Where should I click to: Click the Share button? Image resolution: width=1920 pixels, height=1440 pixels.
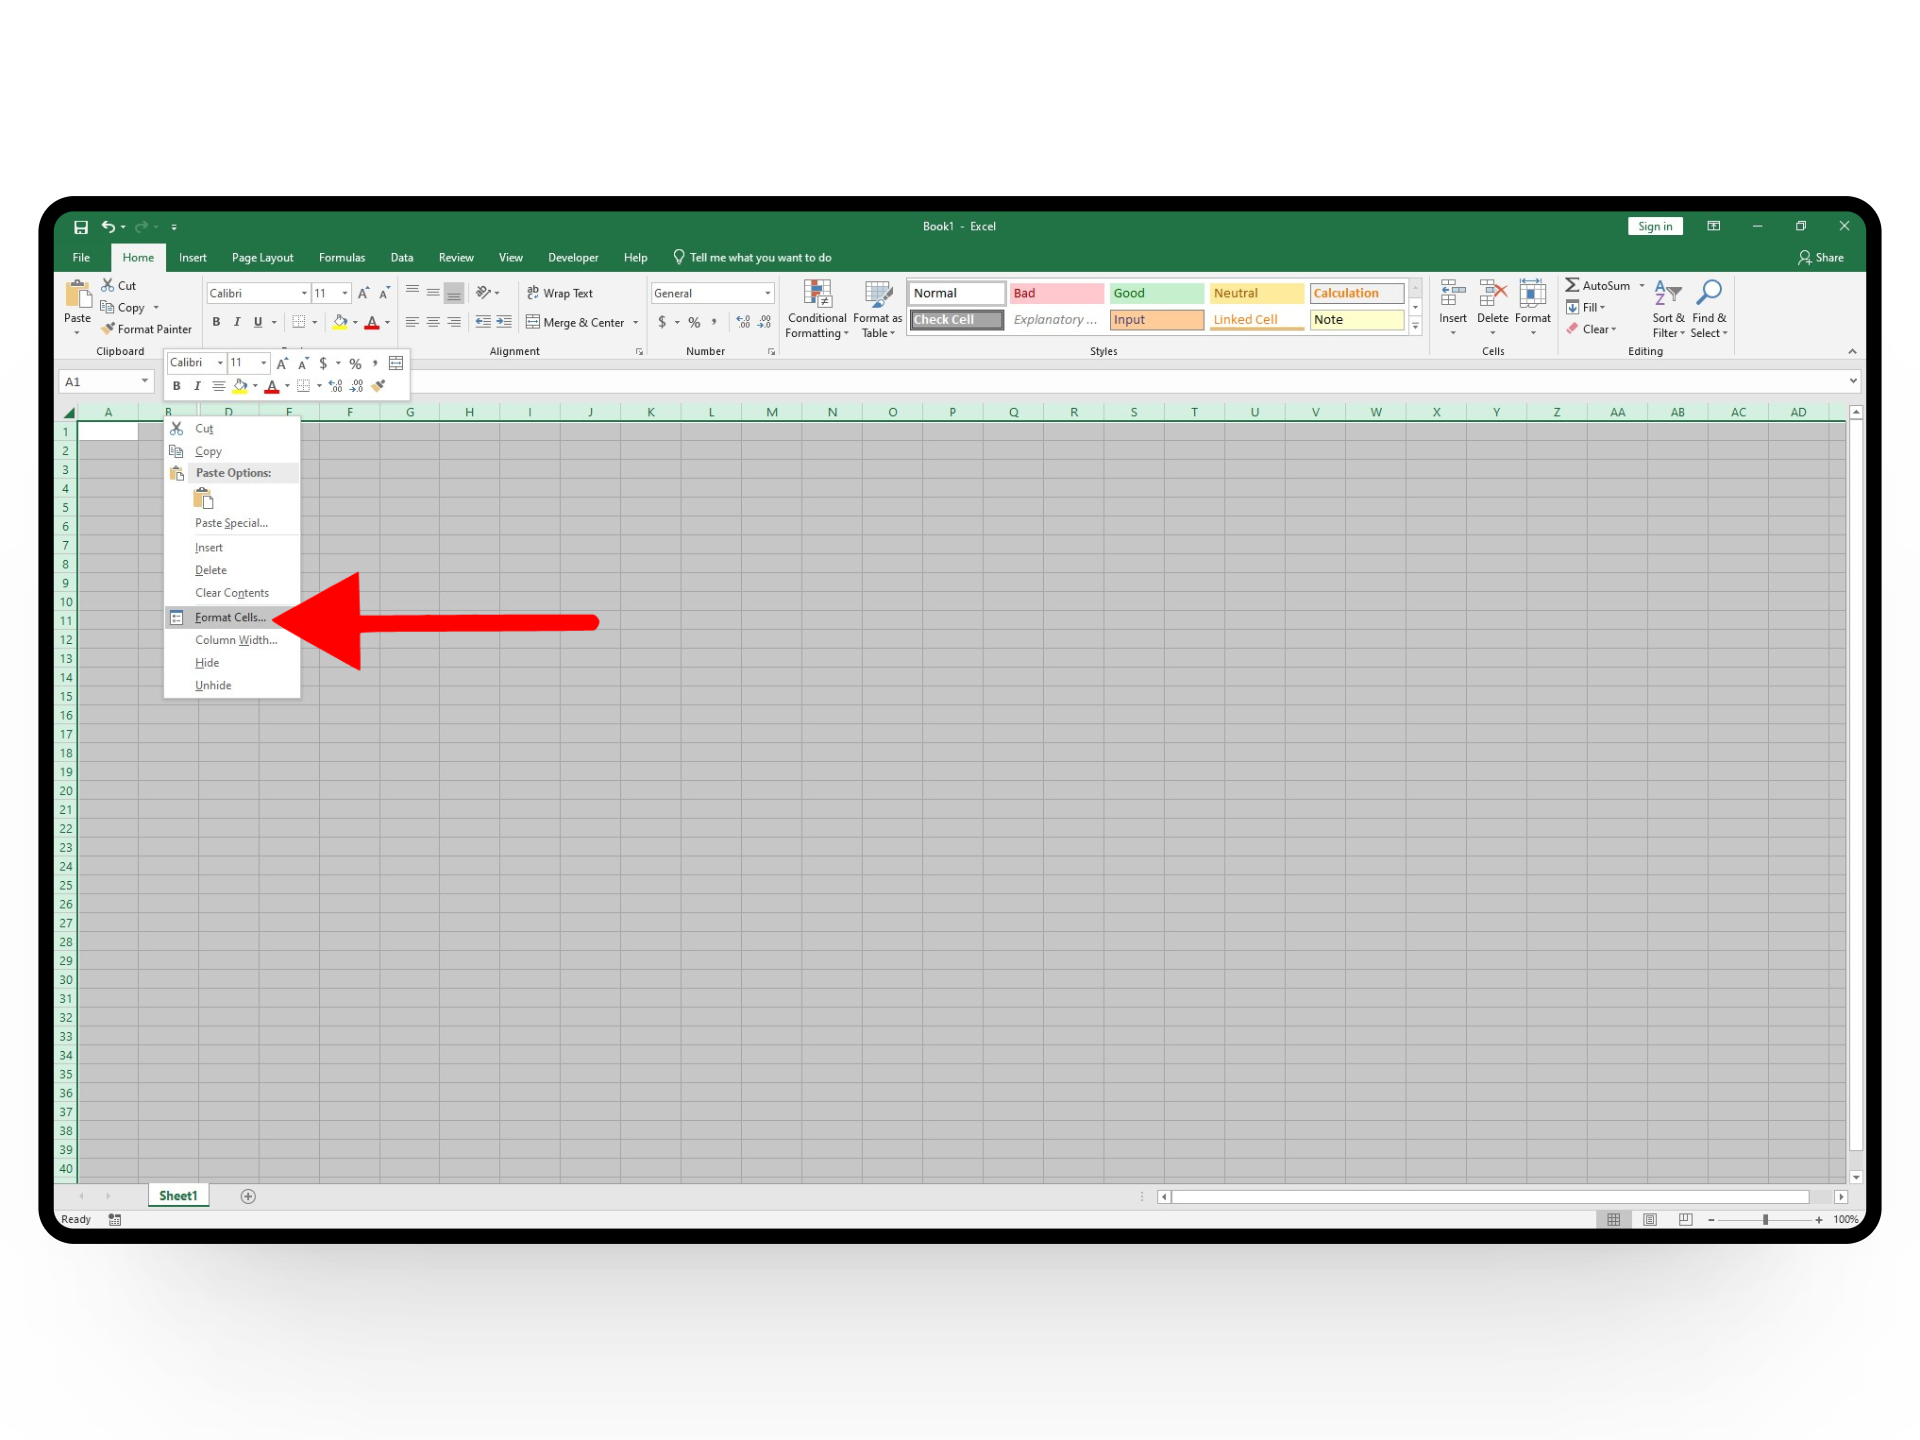tap(1821, 257)
